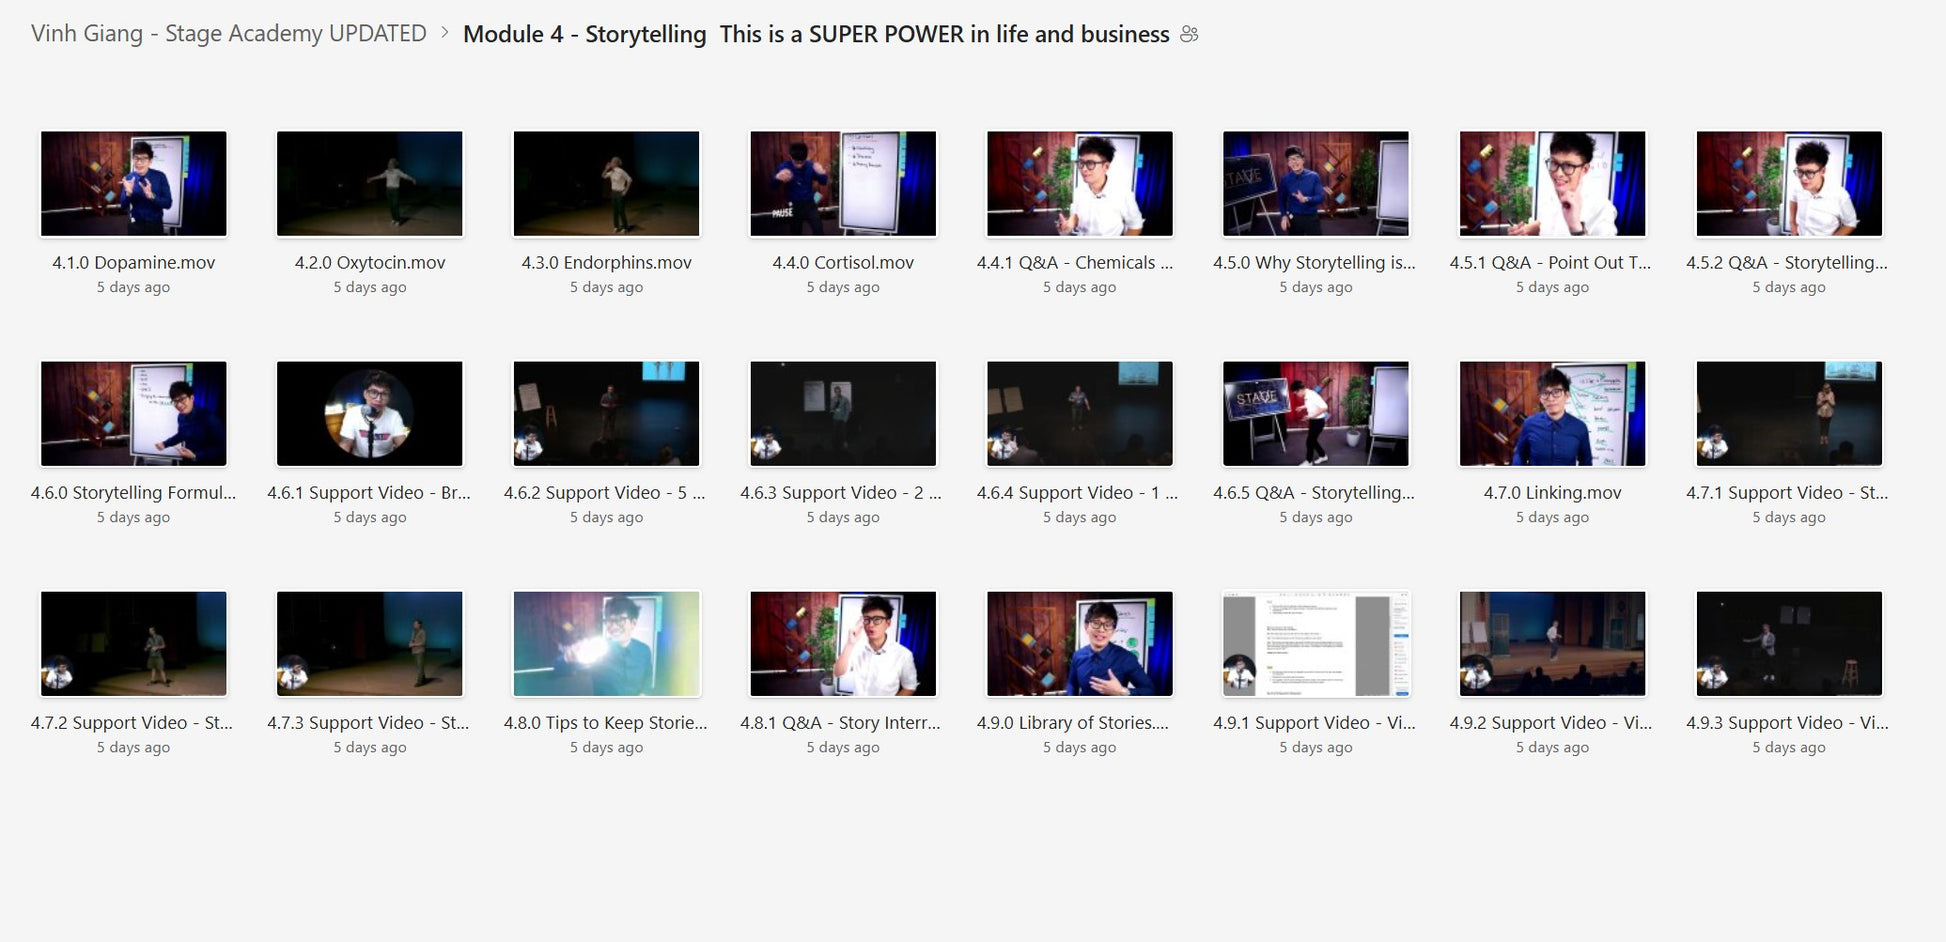Open the 4.8.0 Tips to Keep Stories thumbnail
1946x942 pixels.
tap(607, 644)
